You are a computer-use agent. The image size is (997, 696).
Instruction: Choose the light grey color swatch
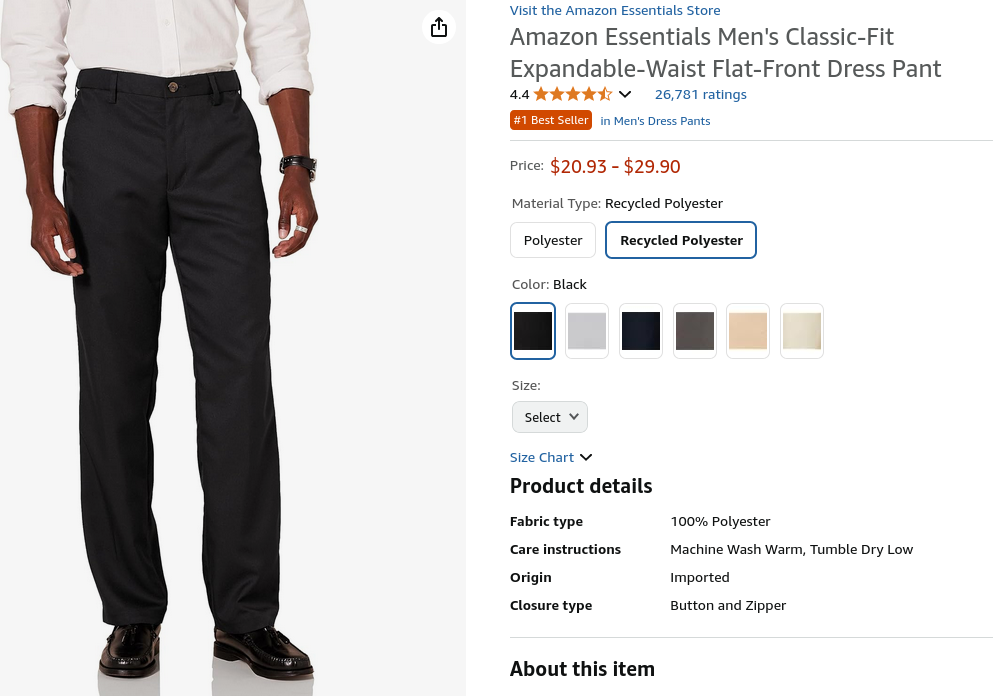587,331
